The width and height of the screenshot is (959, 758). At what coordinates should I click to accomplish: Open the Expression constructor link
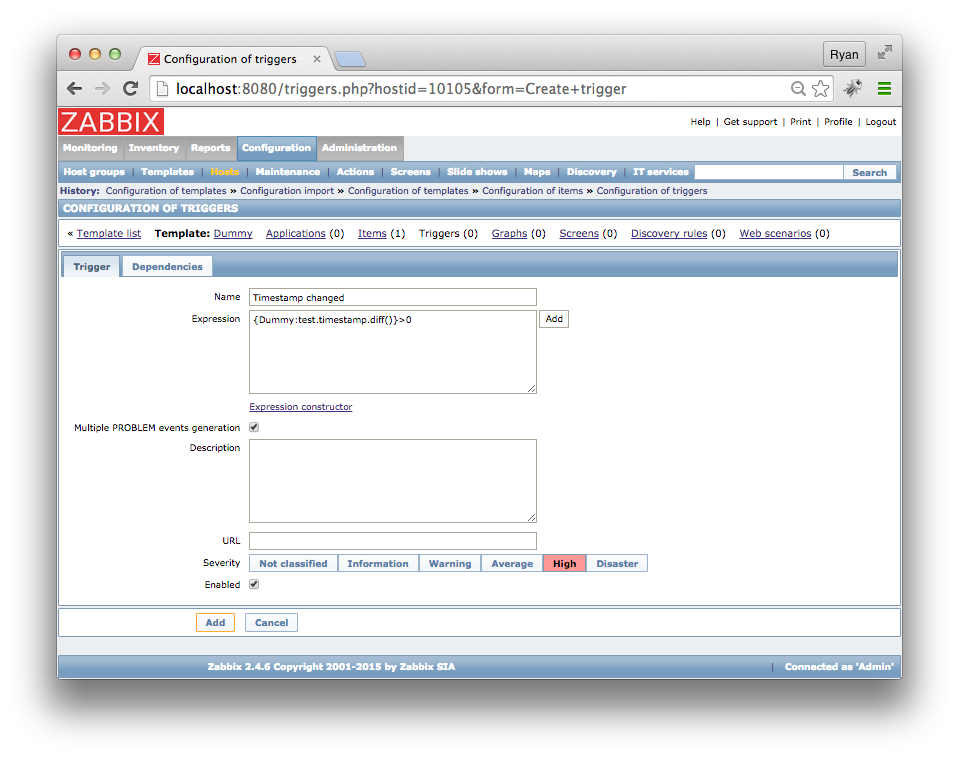coord(301,407)
